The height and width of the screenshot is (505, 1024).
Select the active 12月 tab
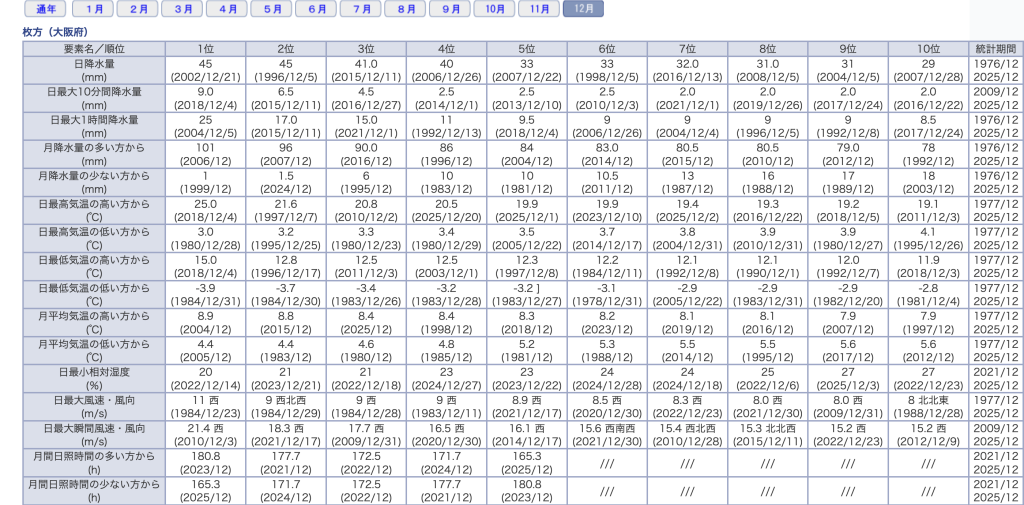(584, 9)
